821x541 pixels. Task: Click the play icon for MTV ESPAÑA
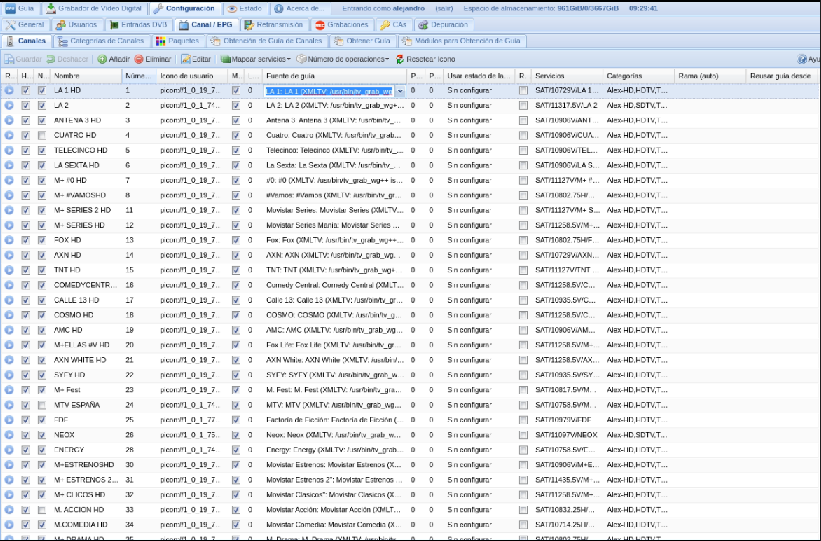click(x=9, y=405)
